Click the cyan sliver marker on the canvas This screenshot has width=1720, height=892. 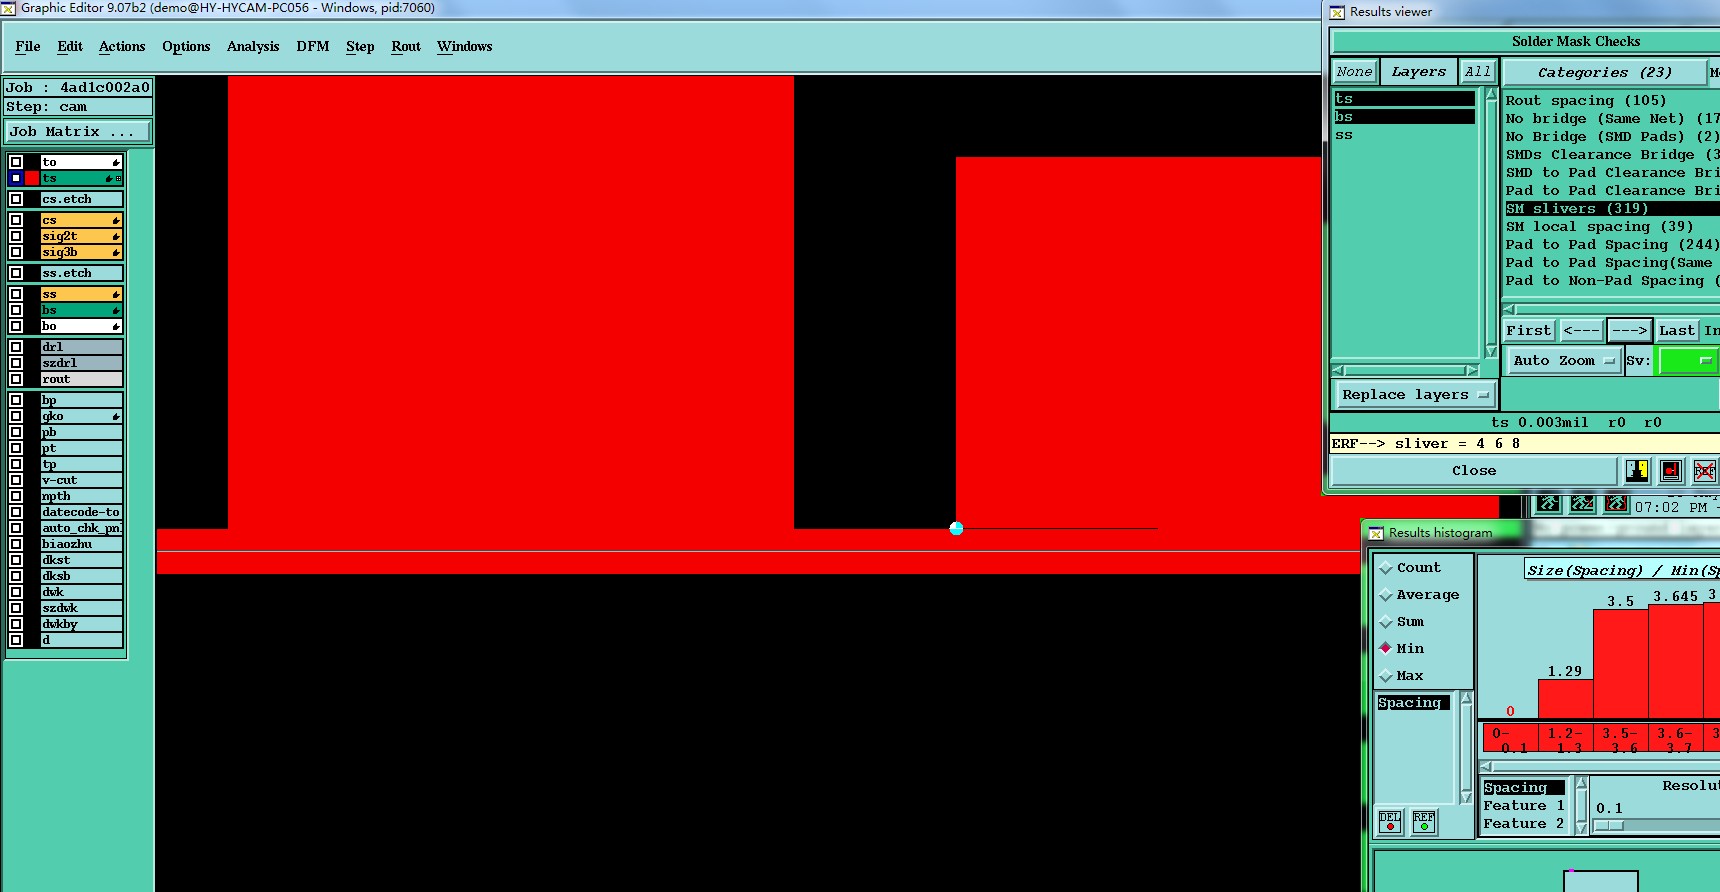pos(956,528)
